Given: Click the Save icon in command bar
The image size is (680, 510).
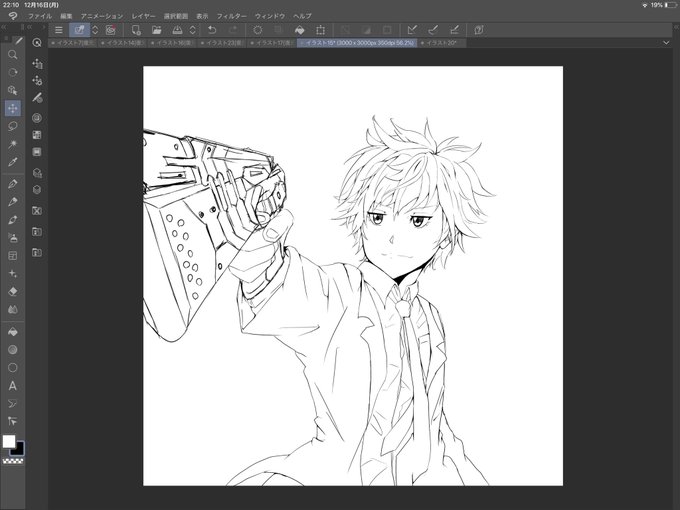Looking at the screenshot, I should click(177, 30).
